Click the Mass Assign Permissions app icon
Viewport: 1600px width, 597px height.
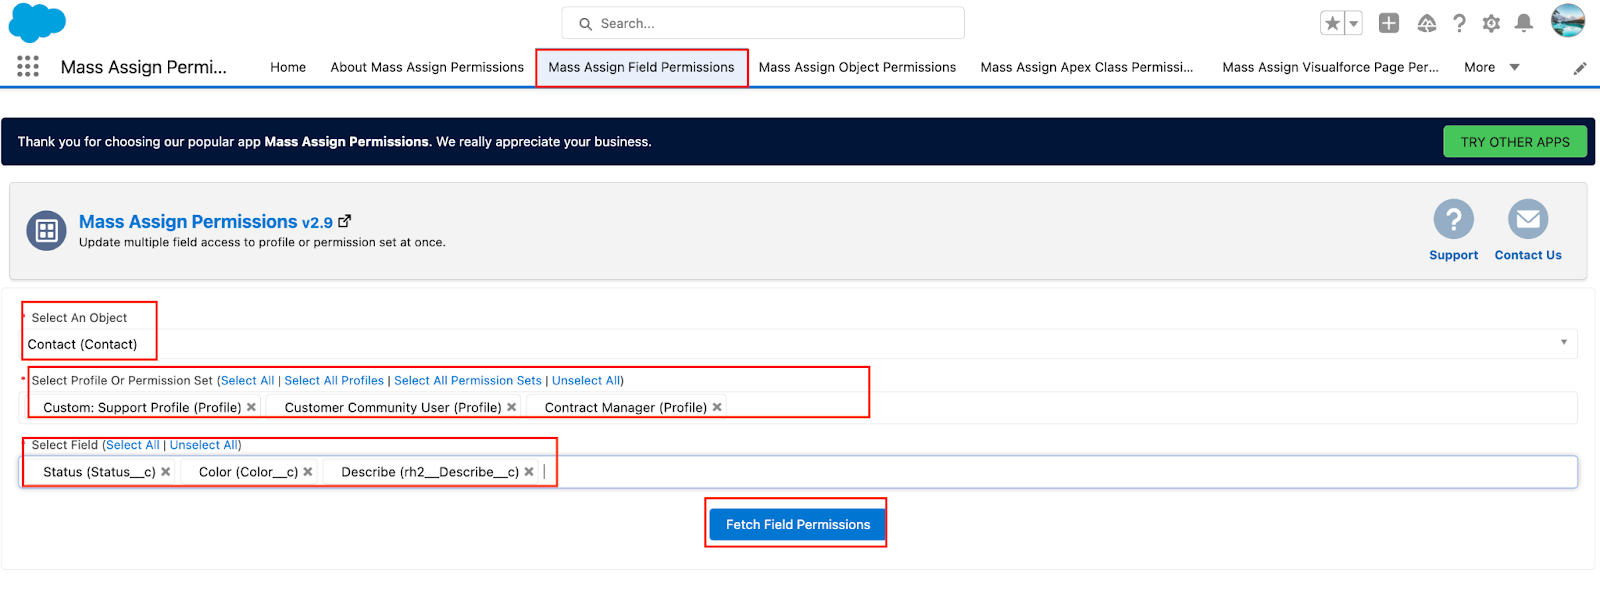click(x=46, y=231)
